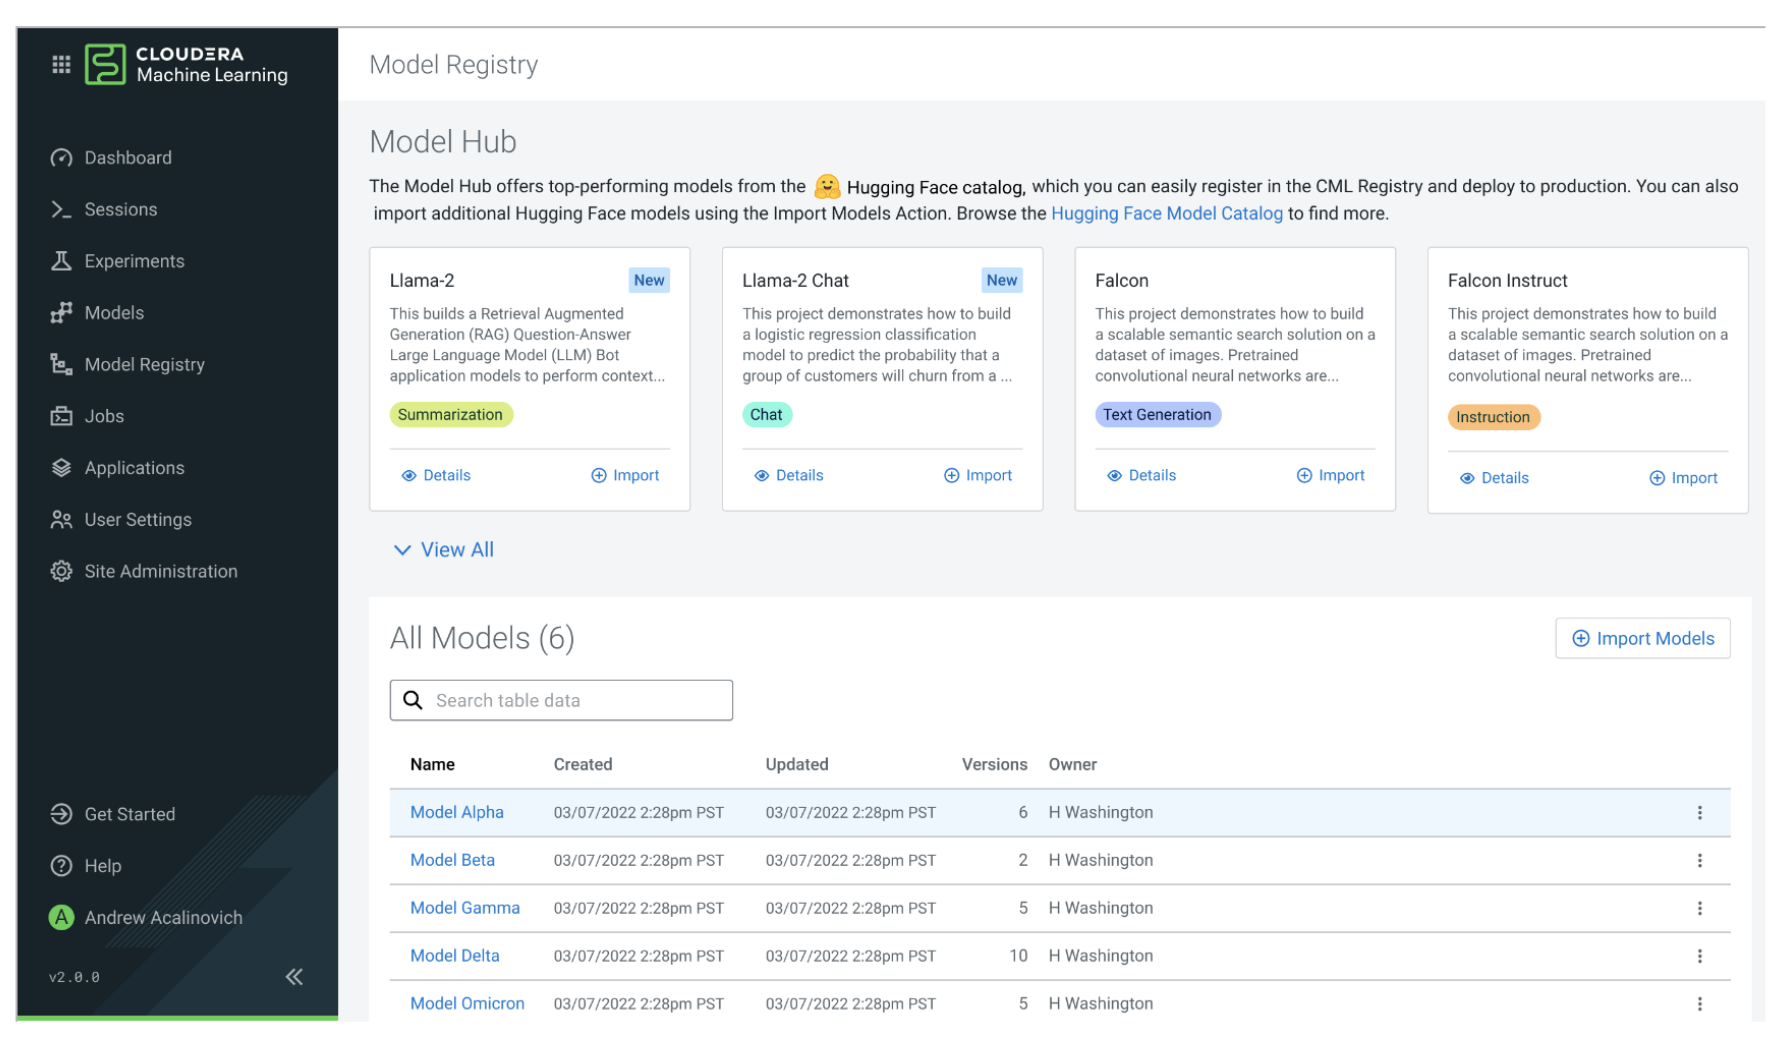Click the Summarization tag on Llama-2
The image size is (1786, 1056).
pyautogui.click(x=451, y=416)
